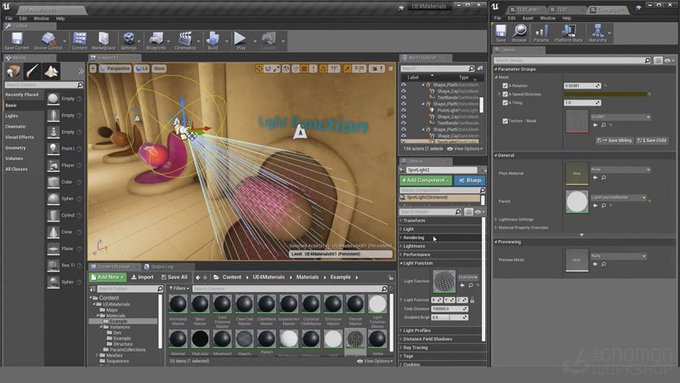The image size is (680, 383).
Task: Open the Marketplace toolbar icon
Action: coord(104,40)
